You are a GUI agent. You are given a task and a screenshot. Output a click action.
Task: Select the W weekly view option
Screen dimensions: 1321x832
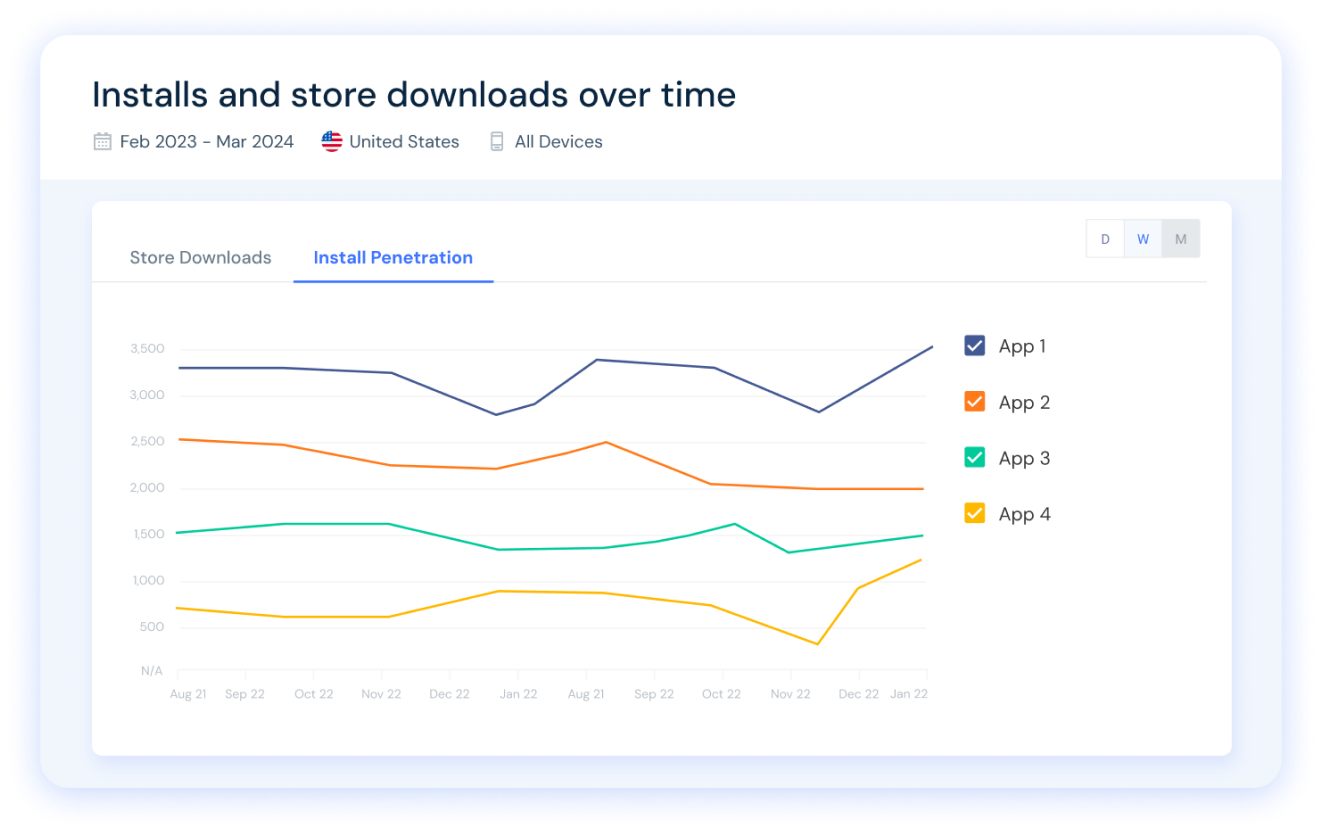point(1143,238)
